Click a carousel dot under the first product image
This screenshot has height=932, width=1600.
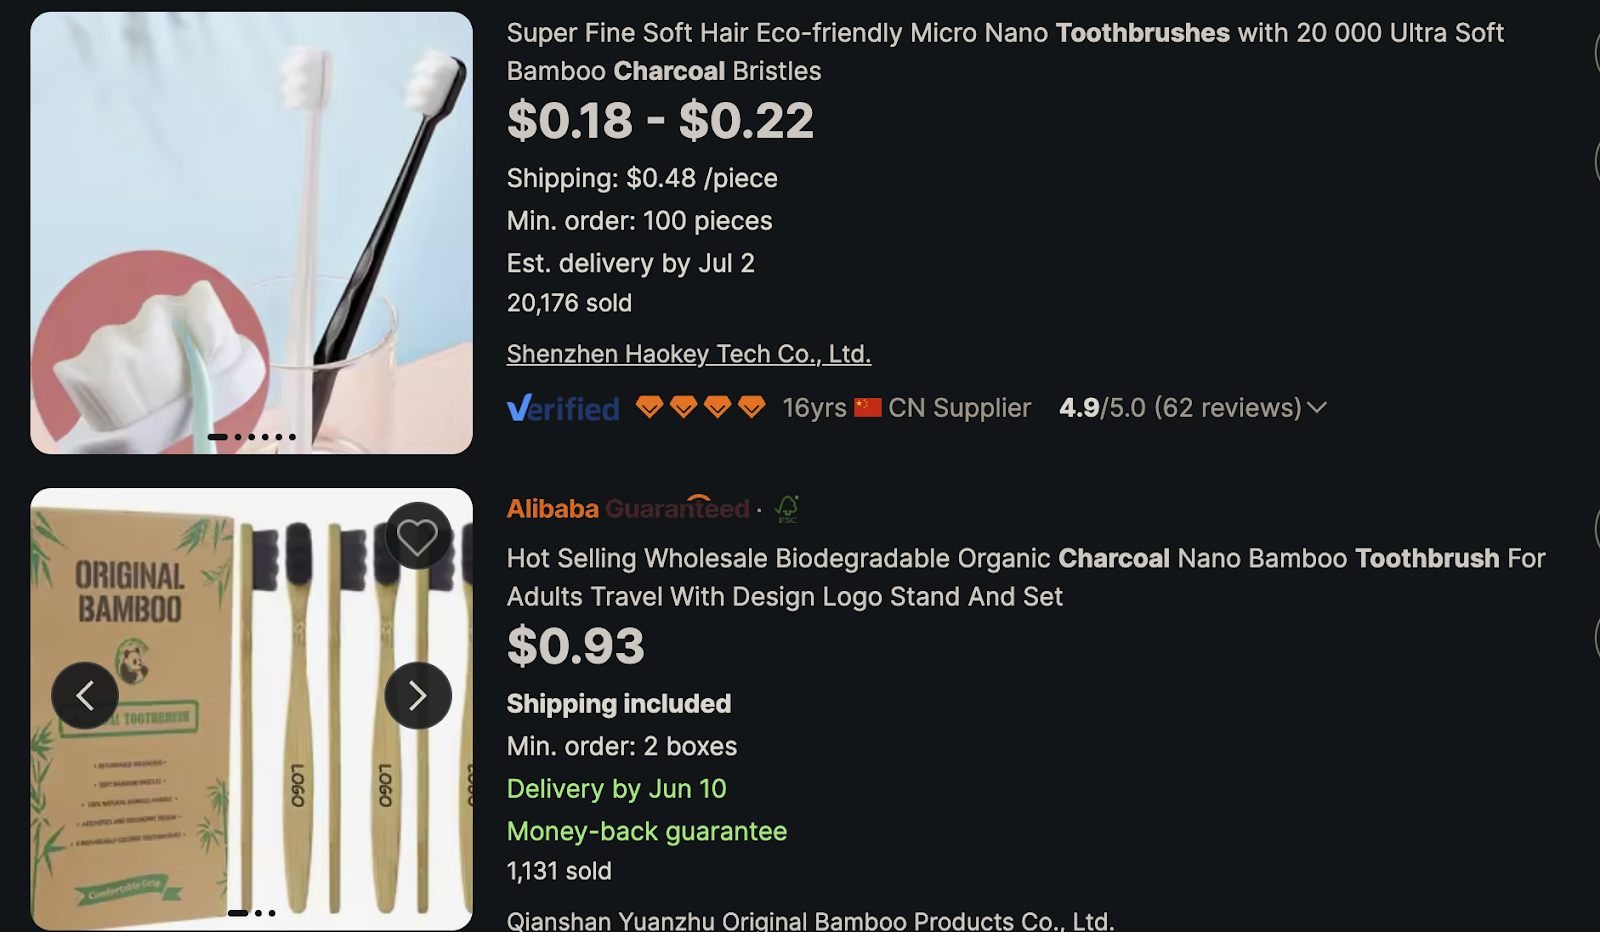pos(252,437)
